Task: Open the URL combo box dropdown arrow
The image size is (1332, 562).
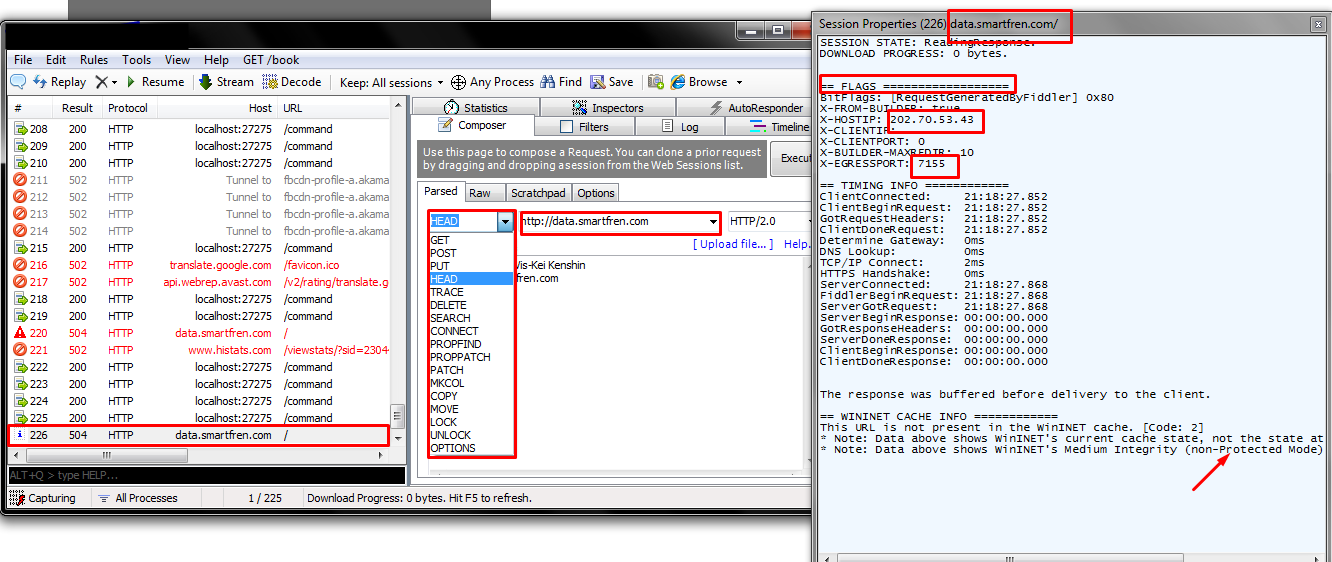Action: pos(712,221)
